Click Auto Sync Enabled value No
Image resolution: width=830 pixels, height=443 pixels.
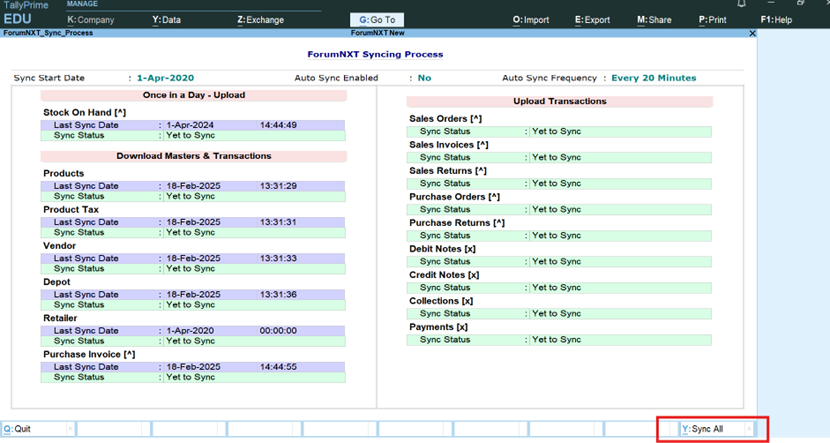[x=424, y=78]
